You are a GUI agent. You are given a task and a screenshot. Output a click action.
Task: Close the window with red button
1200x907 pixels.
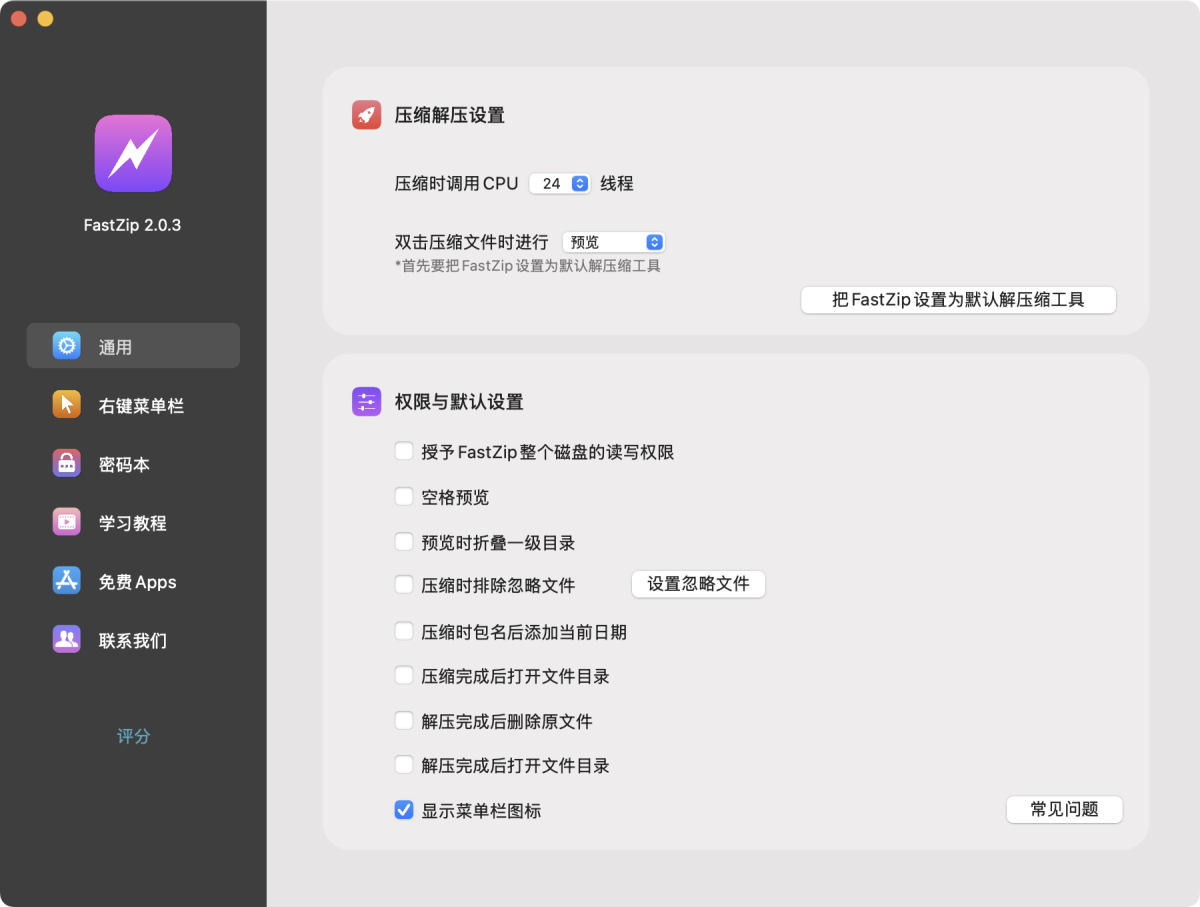coord(19,19)
